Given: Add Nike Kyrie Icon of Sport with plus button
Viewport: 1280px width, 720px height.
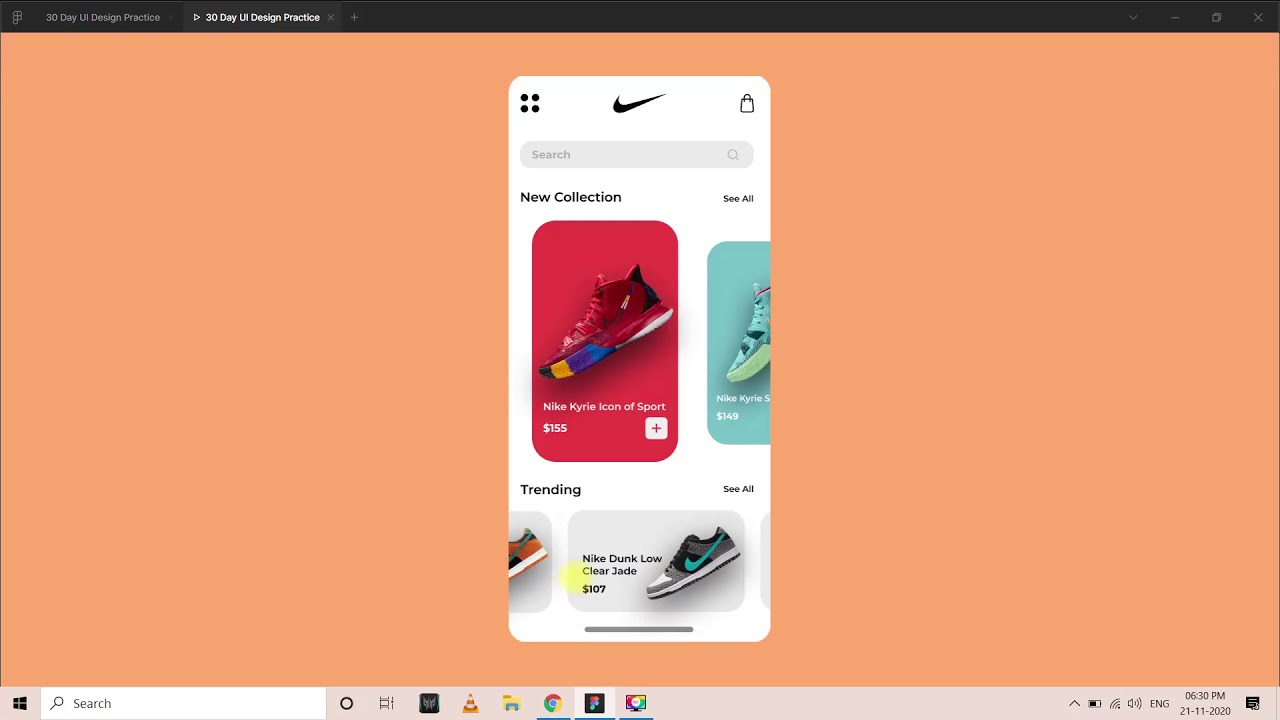Looking at the screenshot, I should click(656, 428).
